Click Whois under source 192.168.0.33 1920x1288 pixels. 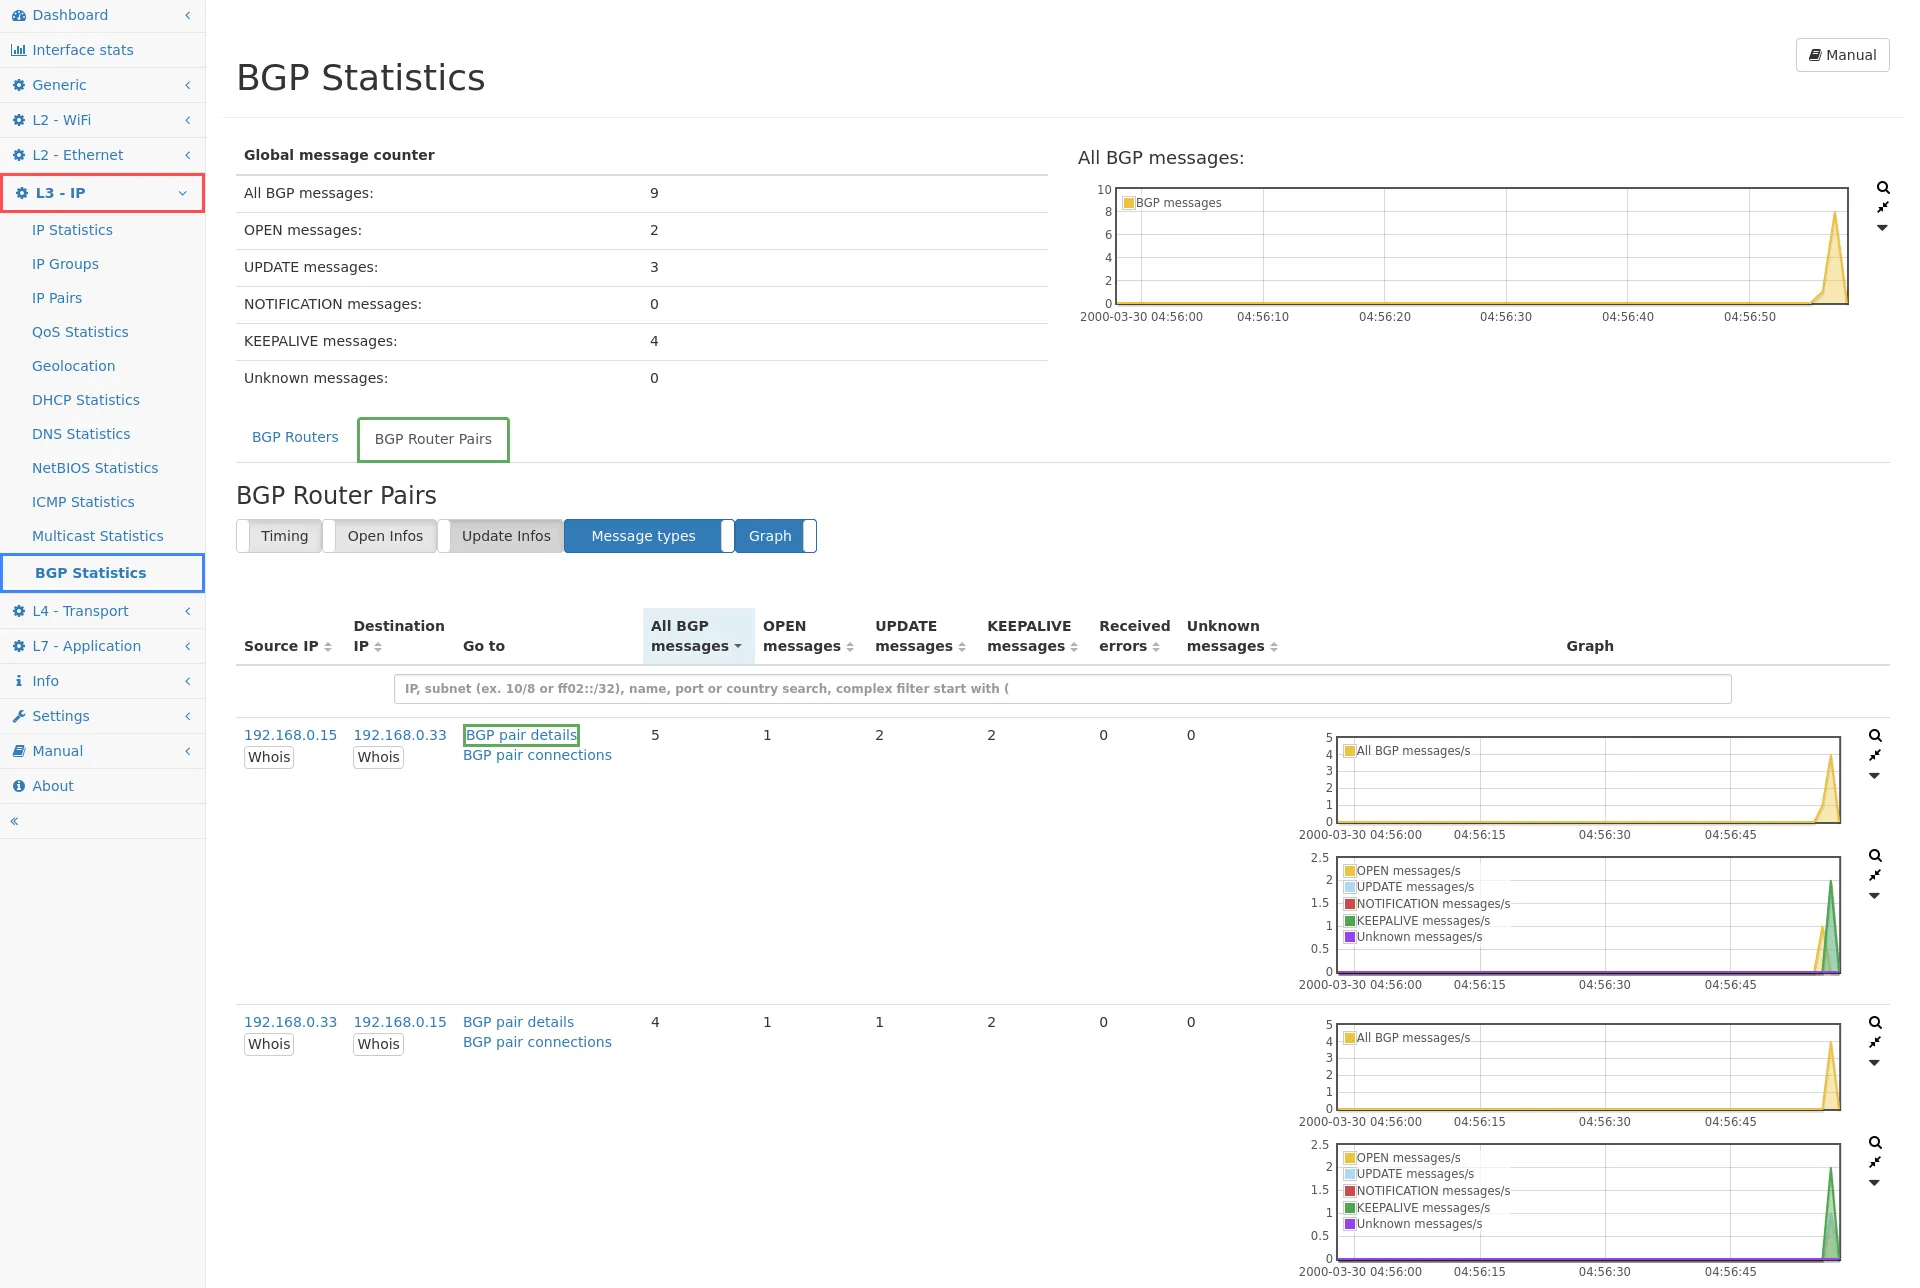click(269, 1044)
